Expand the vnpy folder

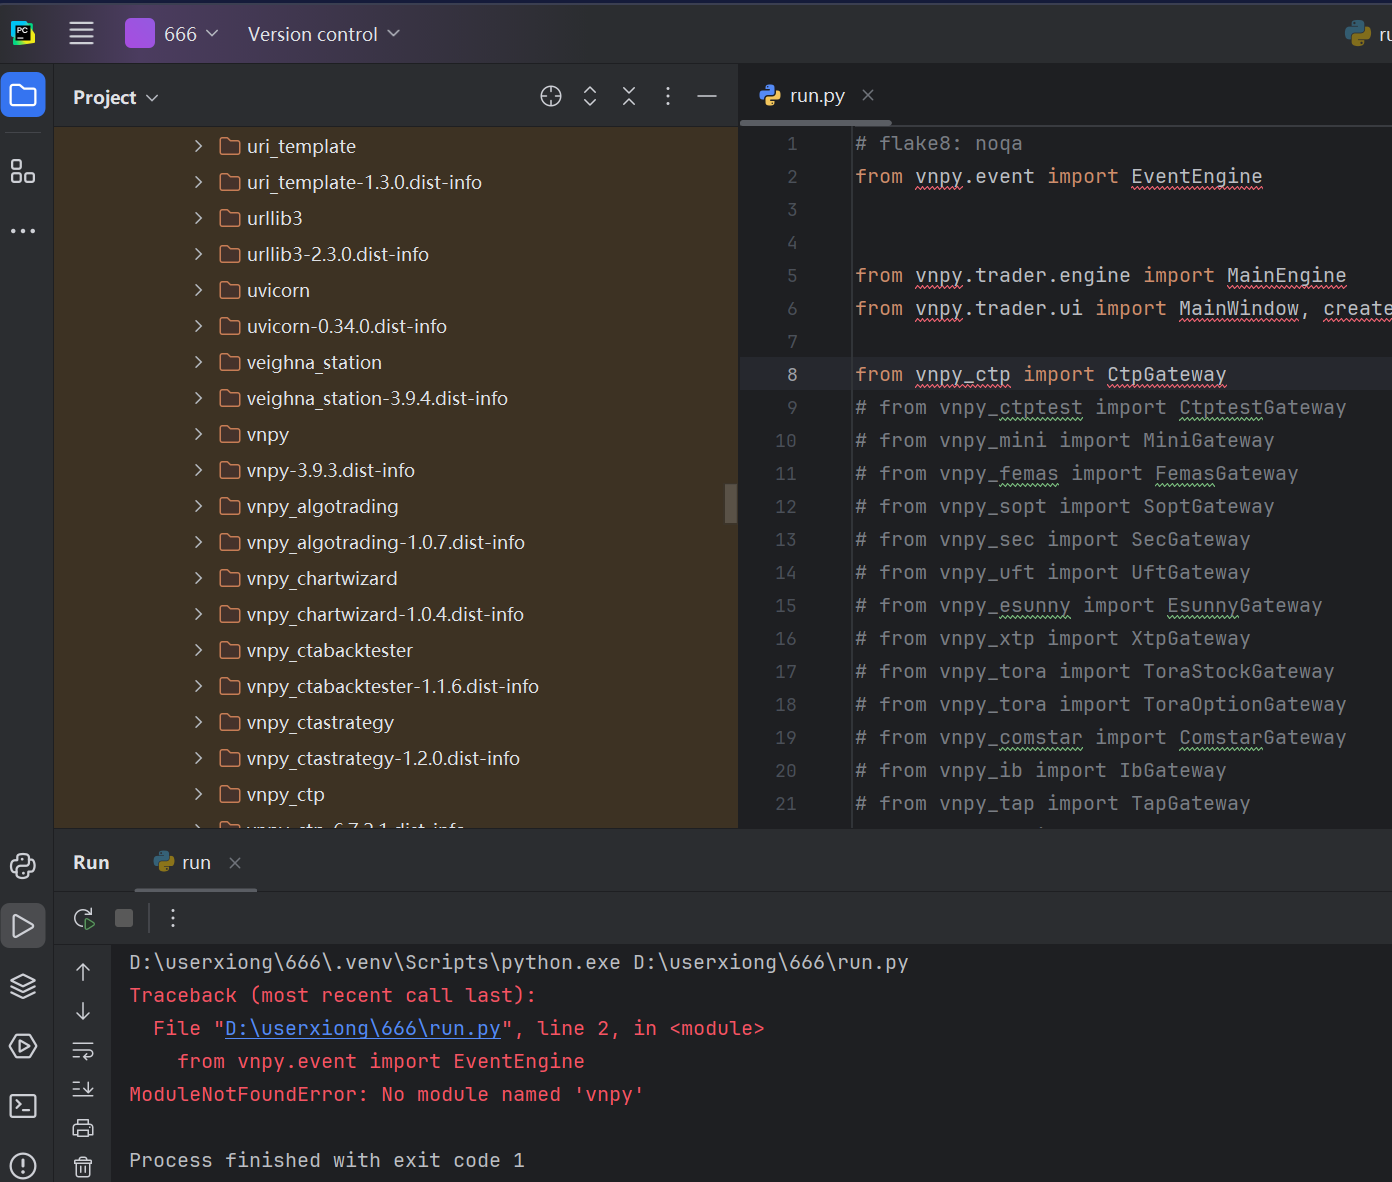click(x=198, y=434)
